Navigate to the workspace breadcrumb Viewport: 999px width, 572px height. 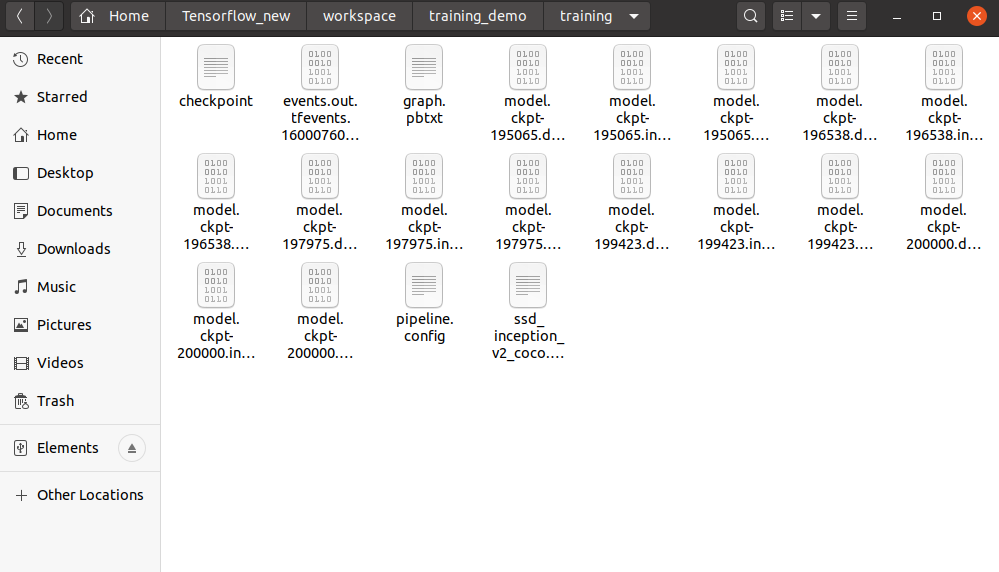[x=359, y=16]
